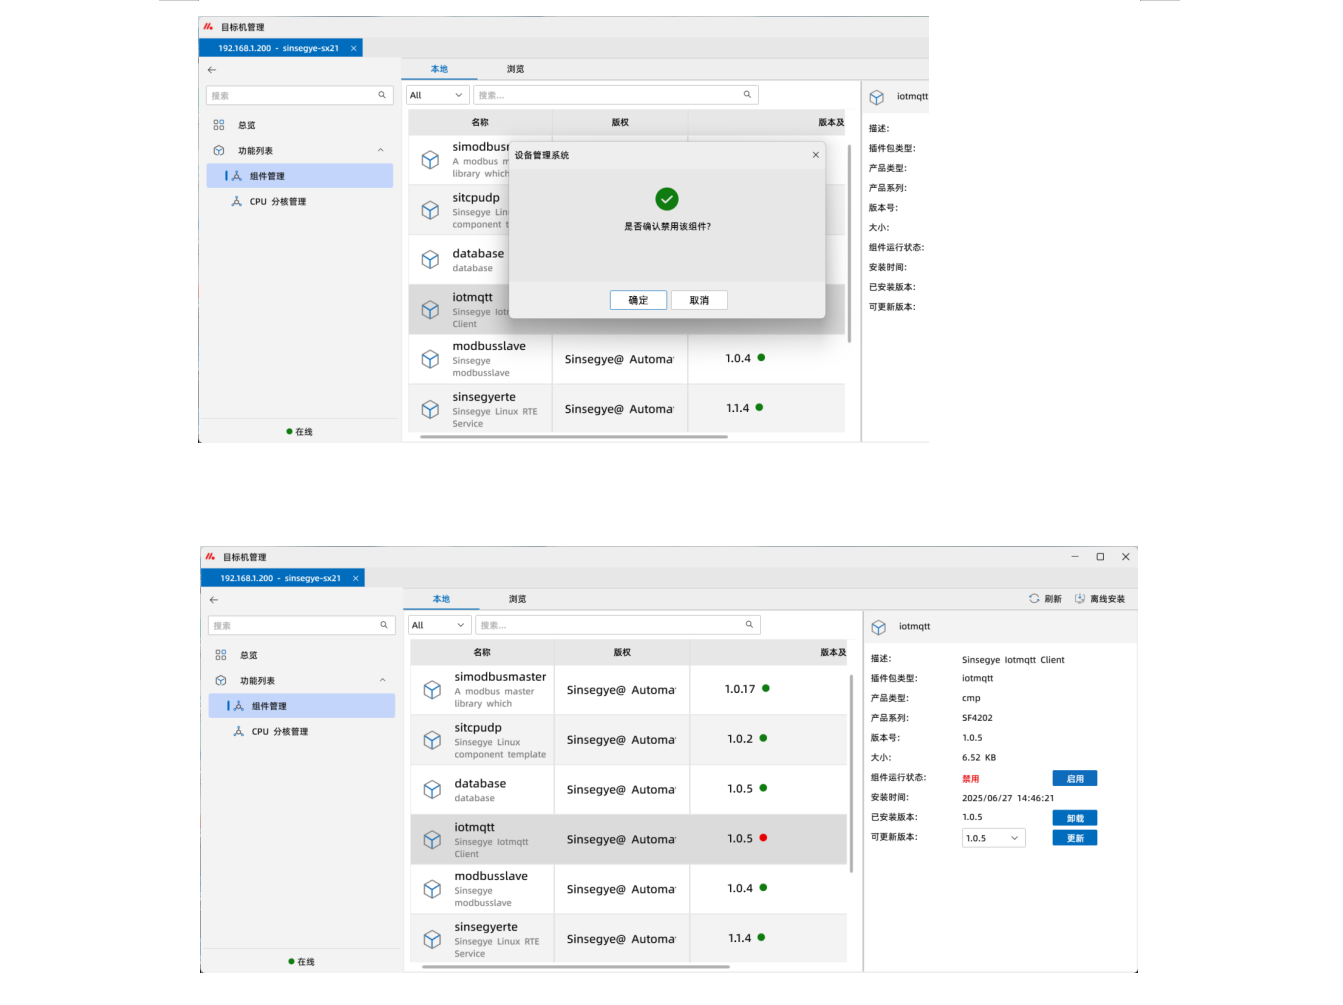Click simodbusmaster package cube icon in lower window
The image size is (1343, 1005).
[x=432, y=690]
